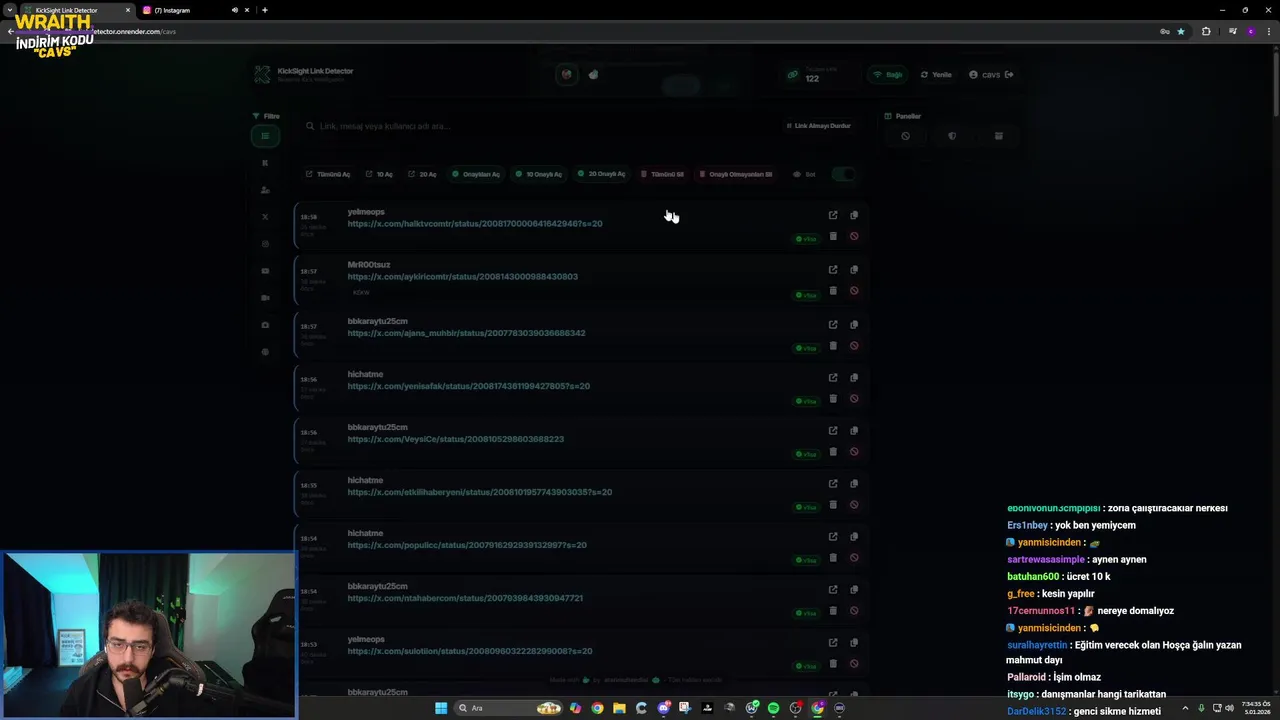Click Tümünü Aç button
Image resolution: width=1280 pixels, height=720 pixels.
coord(328,174)
